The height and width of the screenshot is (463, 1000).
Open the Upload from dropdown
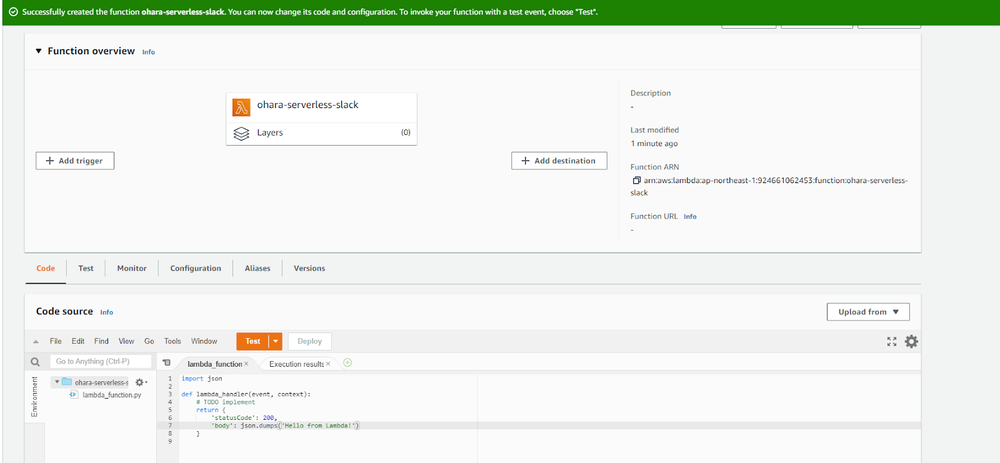pos(868,312)
